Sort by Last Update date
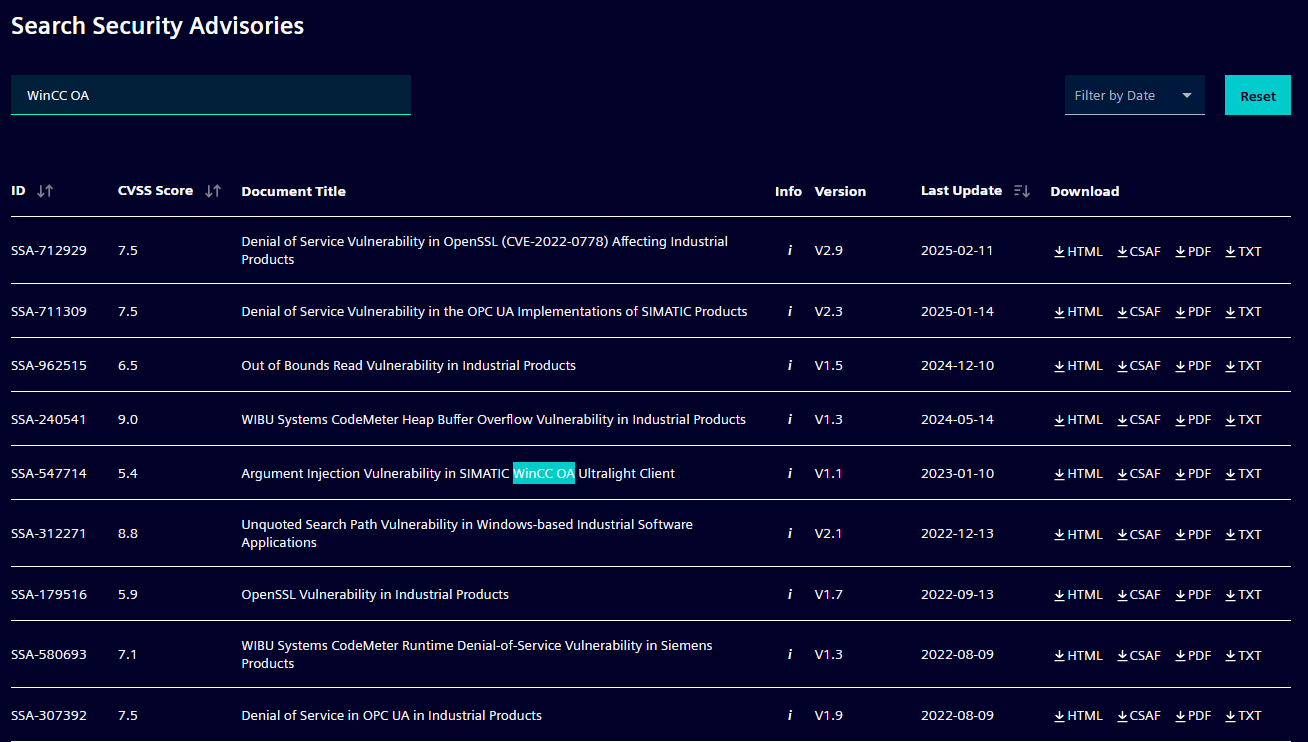The image size is (1308, 742). pos(1021,191)
